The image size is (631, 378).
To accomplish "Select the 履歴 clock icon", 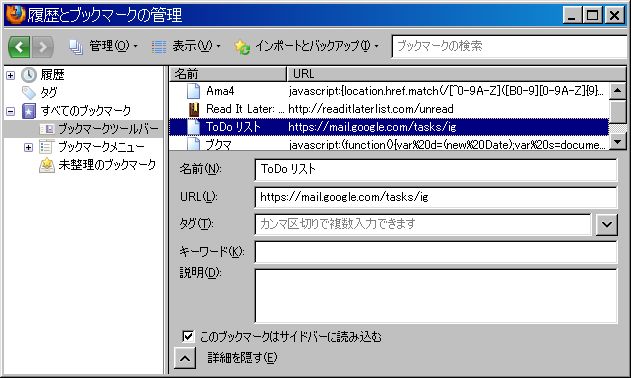I will 29,75.
